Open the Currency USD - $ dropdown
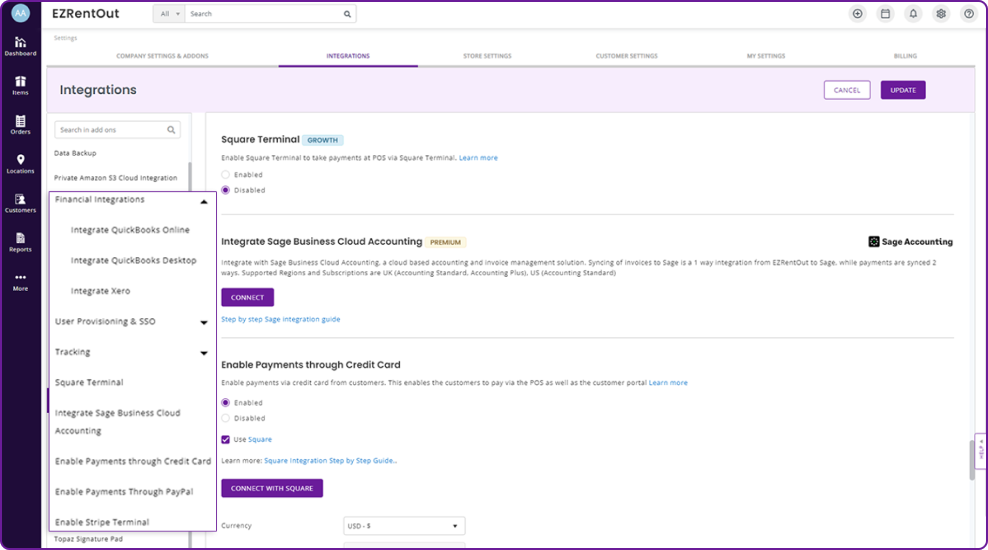The width and height of the screenshot is (988, 550). click(x=404, y=526)
